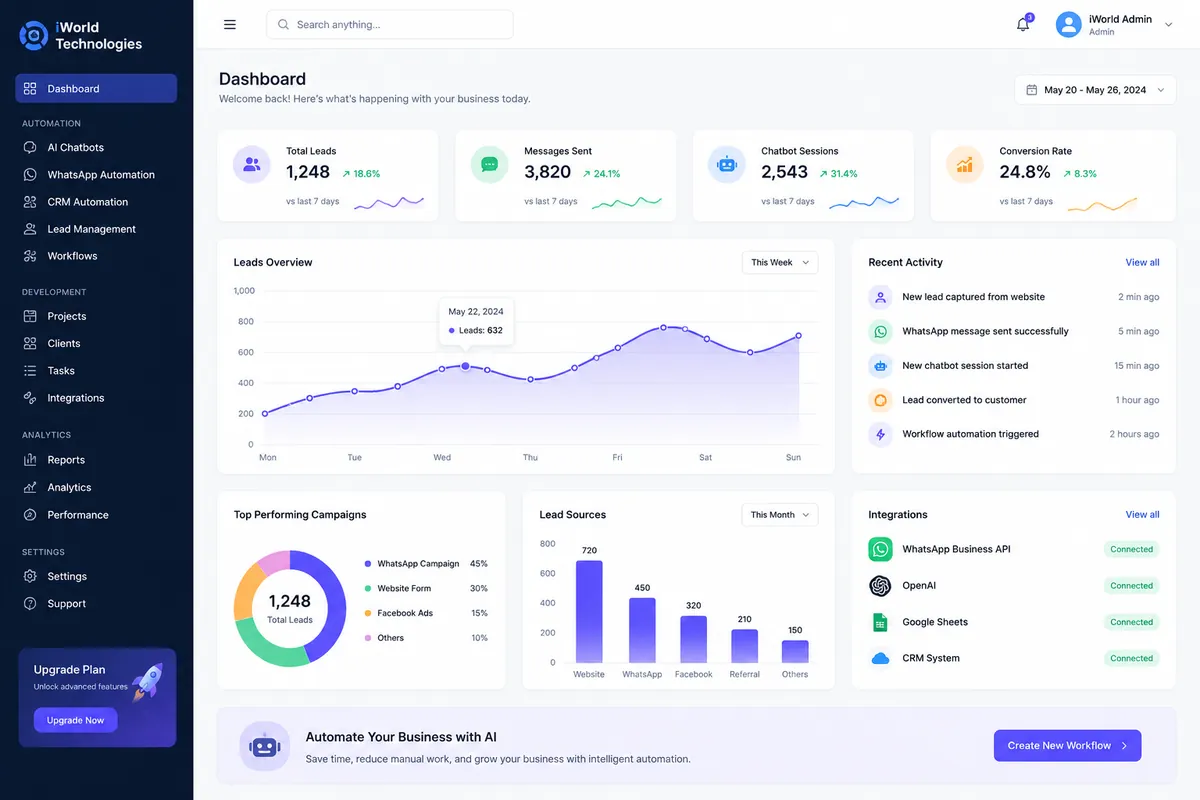This screenshot has width=1200, height=800.
Task: Click the Settings gear sidebar icon
Action: (30, 576)
